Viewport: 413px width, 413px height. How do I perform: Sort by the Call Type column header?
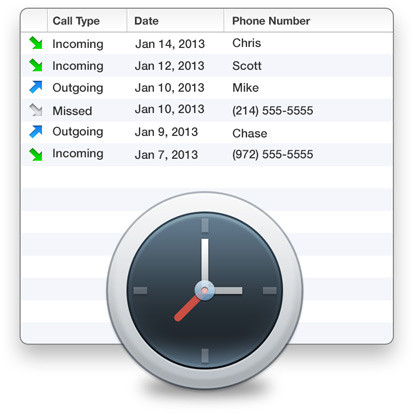coord(76,21)
